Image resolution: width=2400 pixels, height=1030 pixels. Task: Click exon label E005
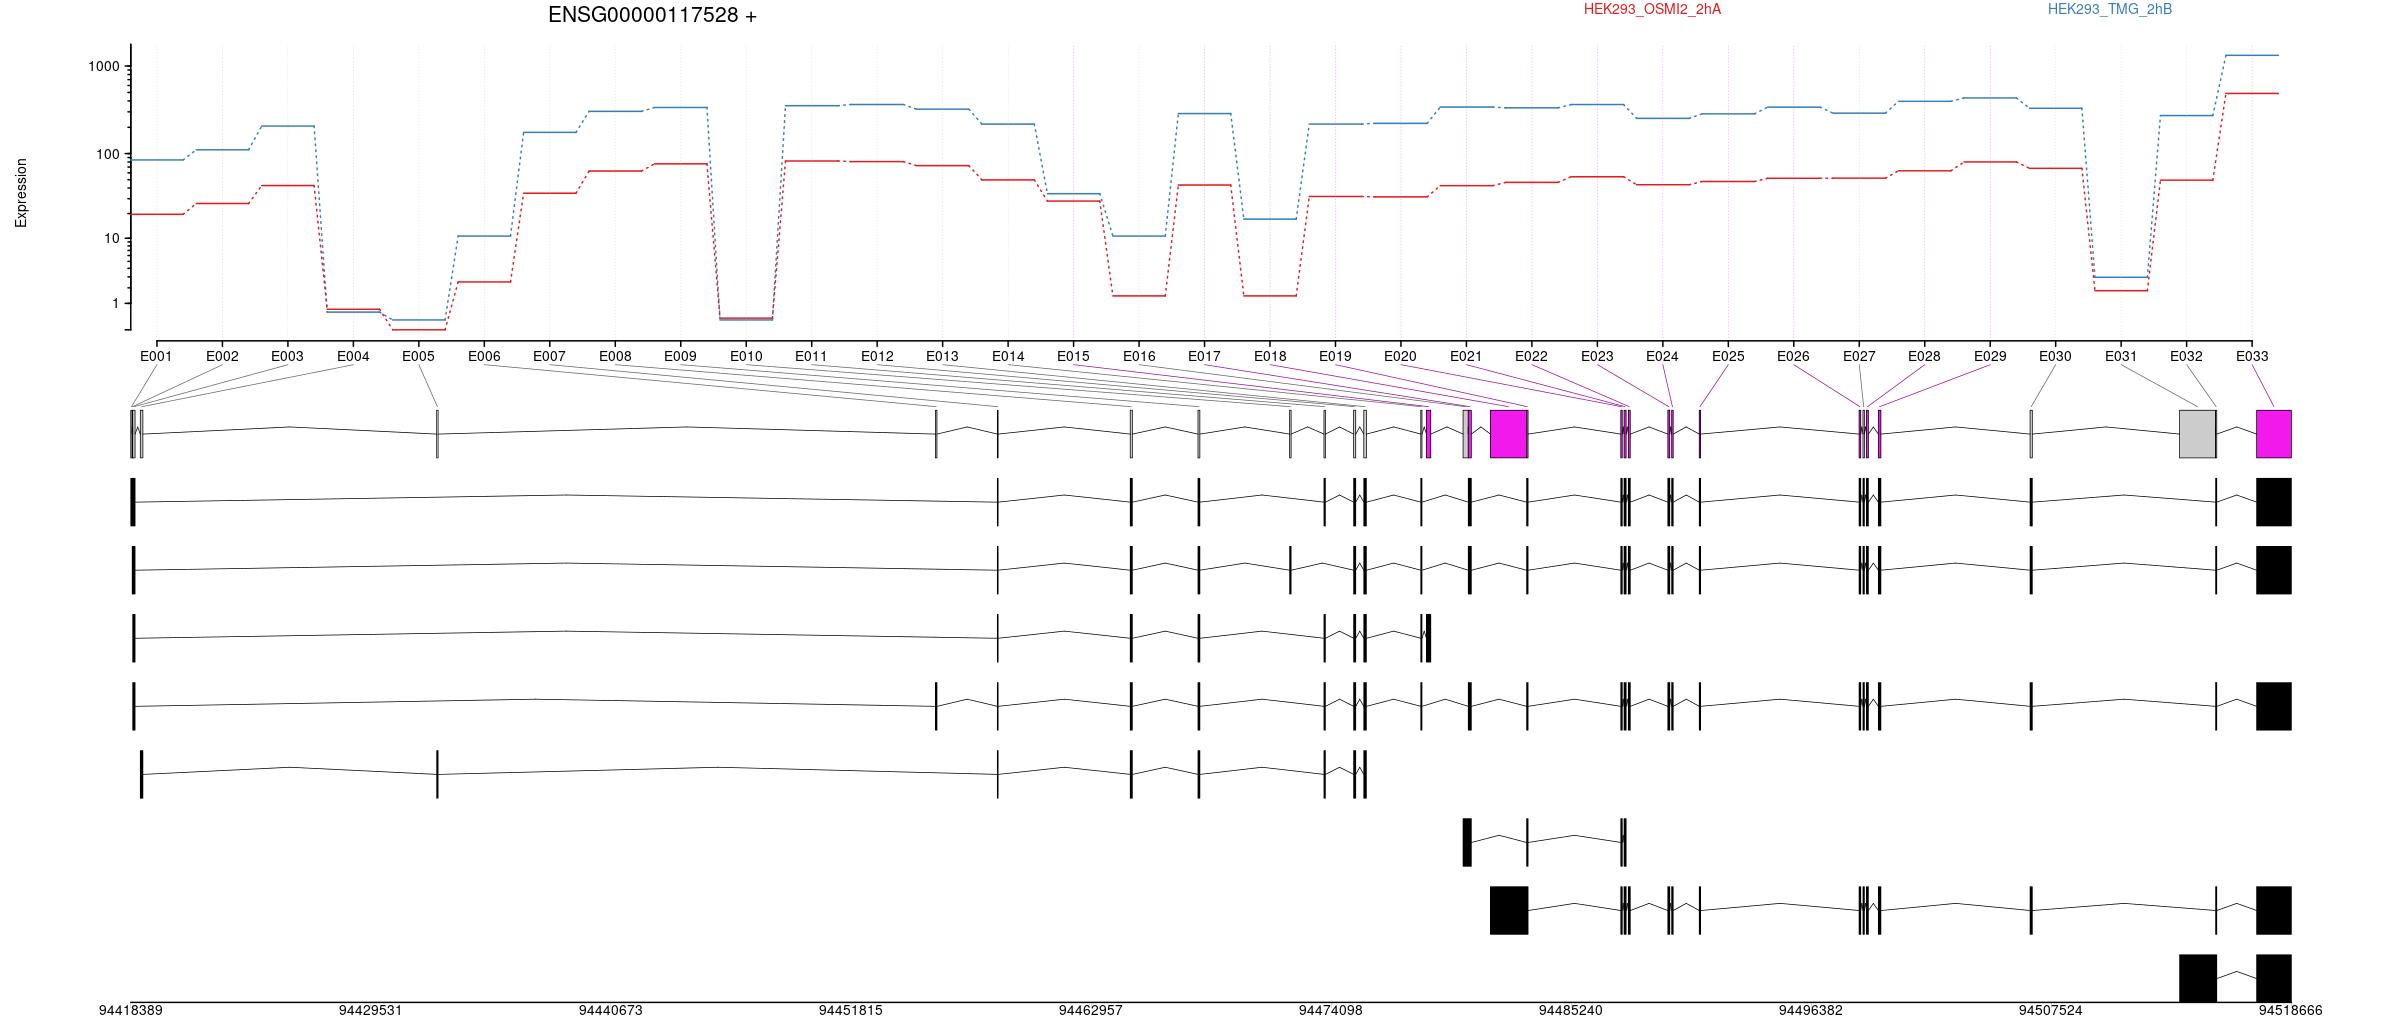[x=418, y=356]
